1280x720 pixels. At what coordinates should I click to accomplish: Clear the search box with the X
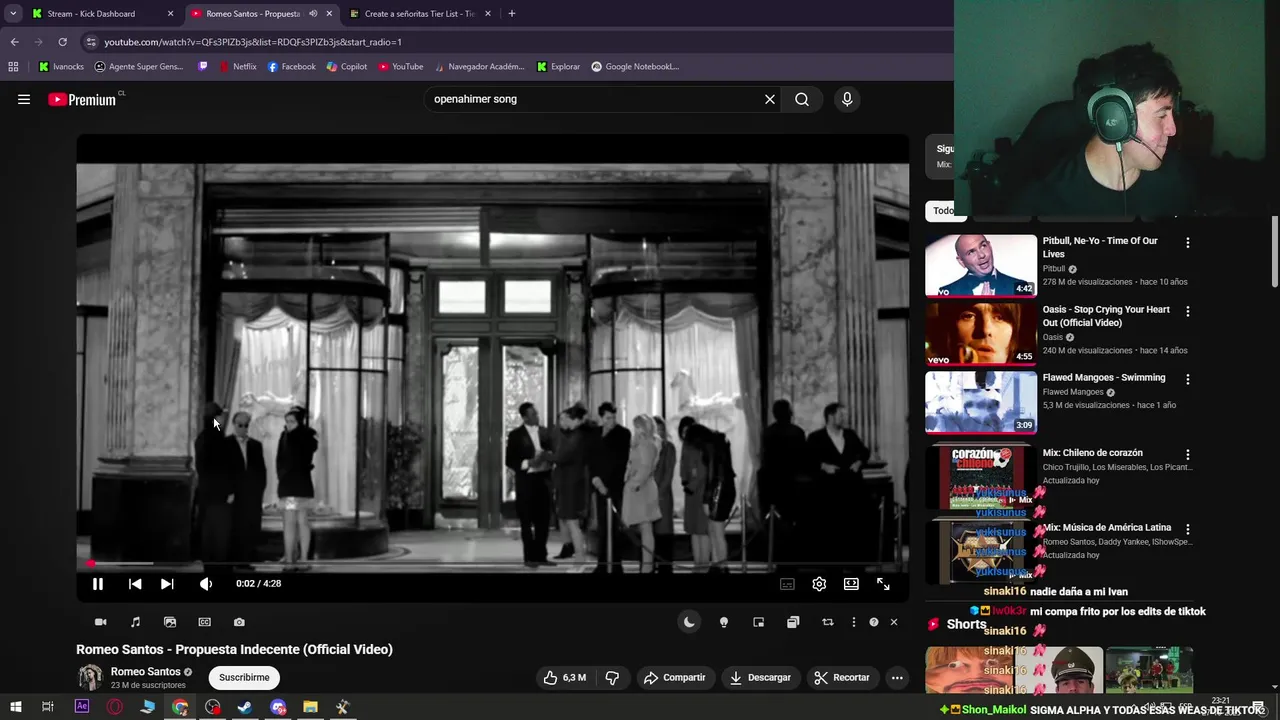pos(770,99)
